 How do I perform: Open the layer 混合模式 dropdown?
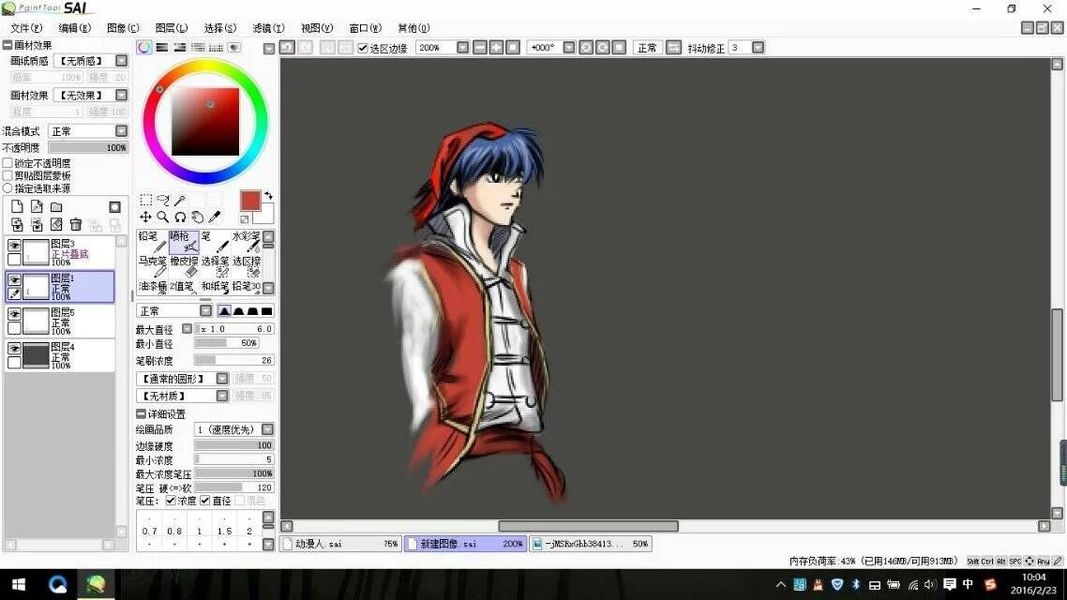121,131
